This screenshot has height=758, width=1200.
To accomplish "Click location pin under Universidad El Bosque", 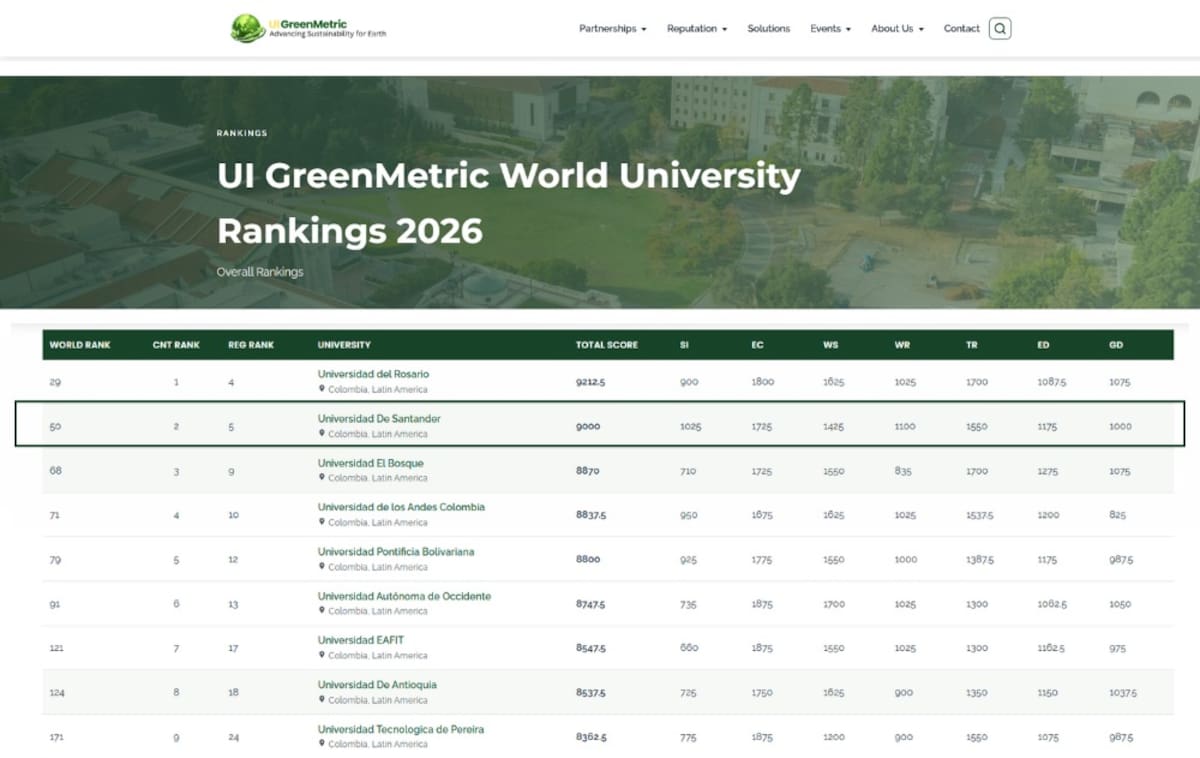I will (x=322, y=478).
